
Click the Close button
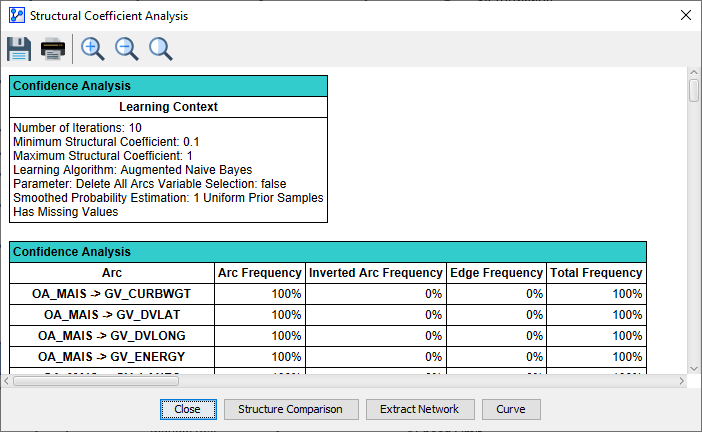[188, 409]
